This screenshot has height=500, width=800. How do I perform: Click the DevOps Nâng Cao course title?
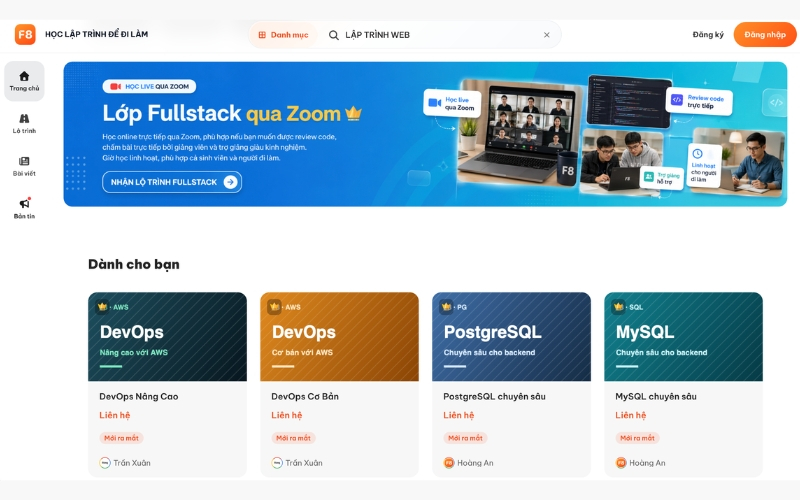pyautogui.click(x=139, y=396)
